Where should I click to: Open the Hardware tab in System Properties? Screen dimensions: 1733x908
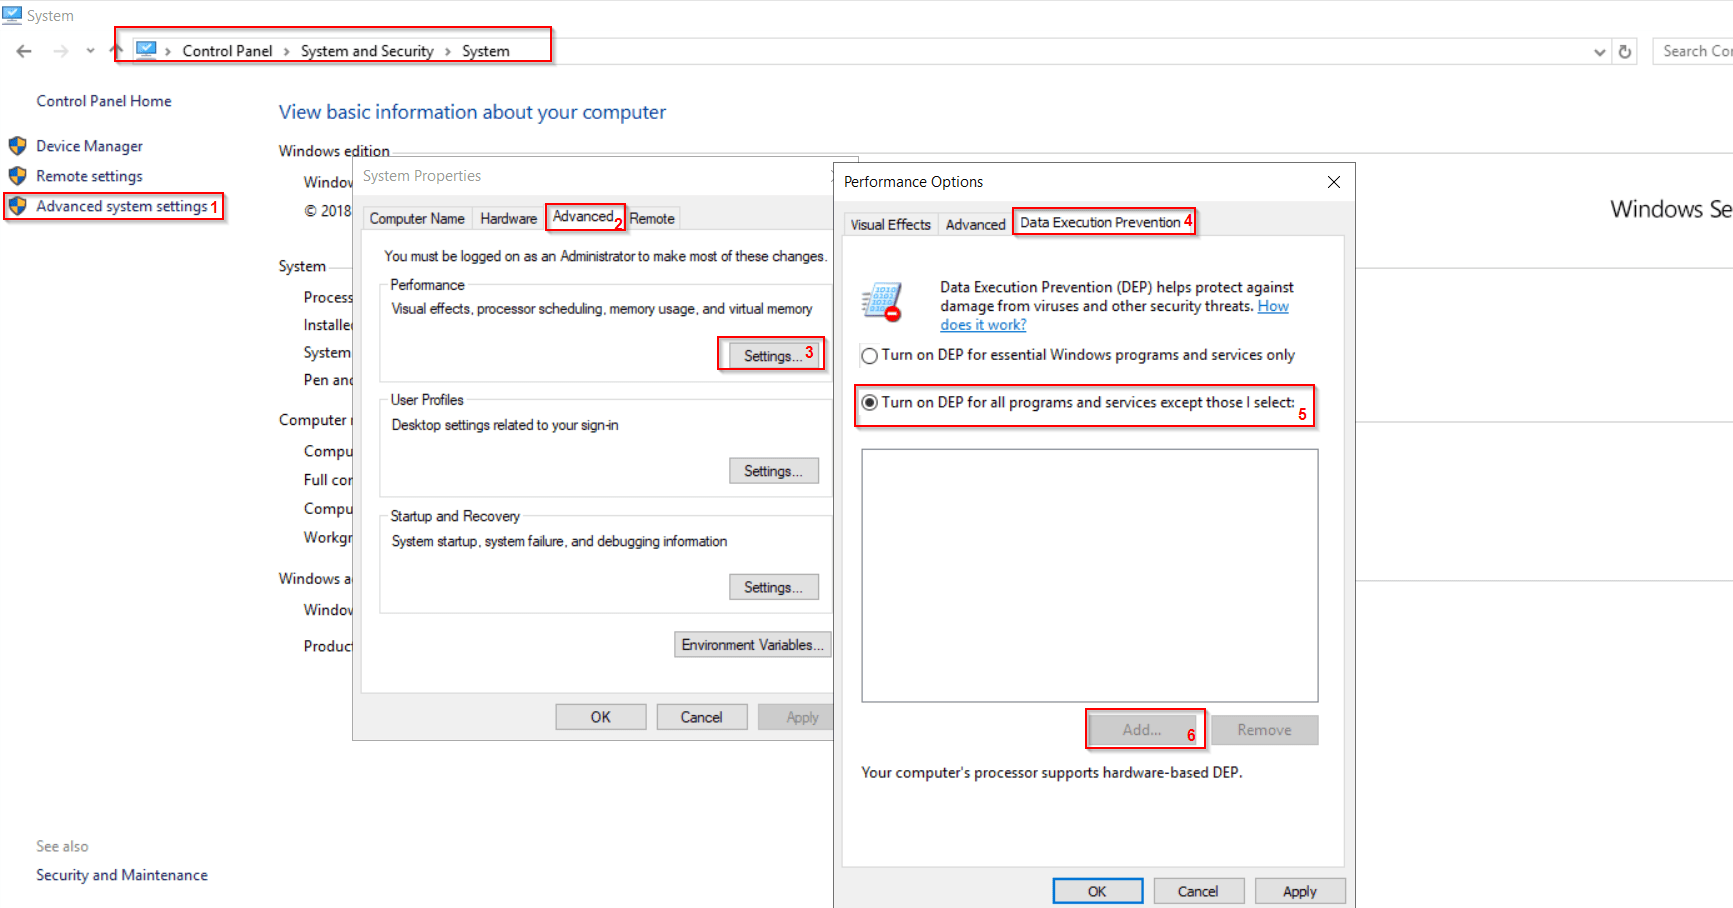pyautogui.click(x=508, y=218)
